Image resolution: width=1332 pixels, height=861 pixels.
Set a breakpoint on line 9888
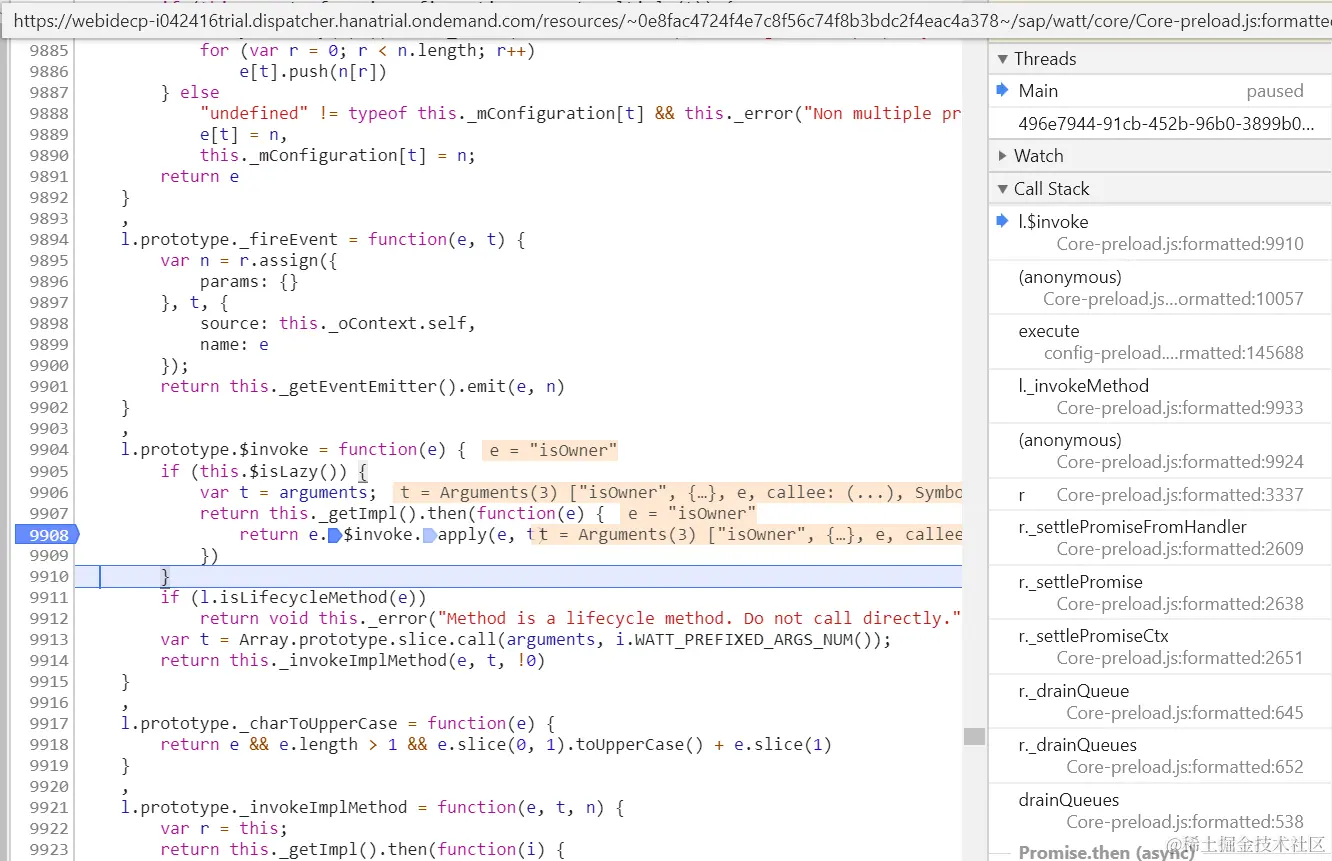[49, 113]
